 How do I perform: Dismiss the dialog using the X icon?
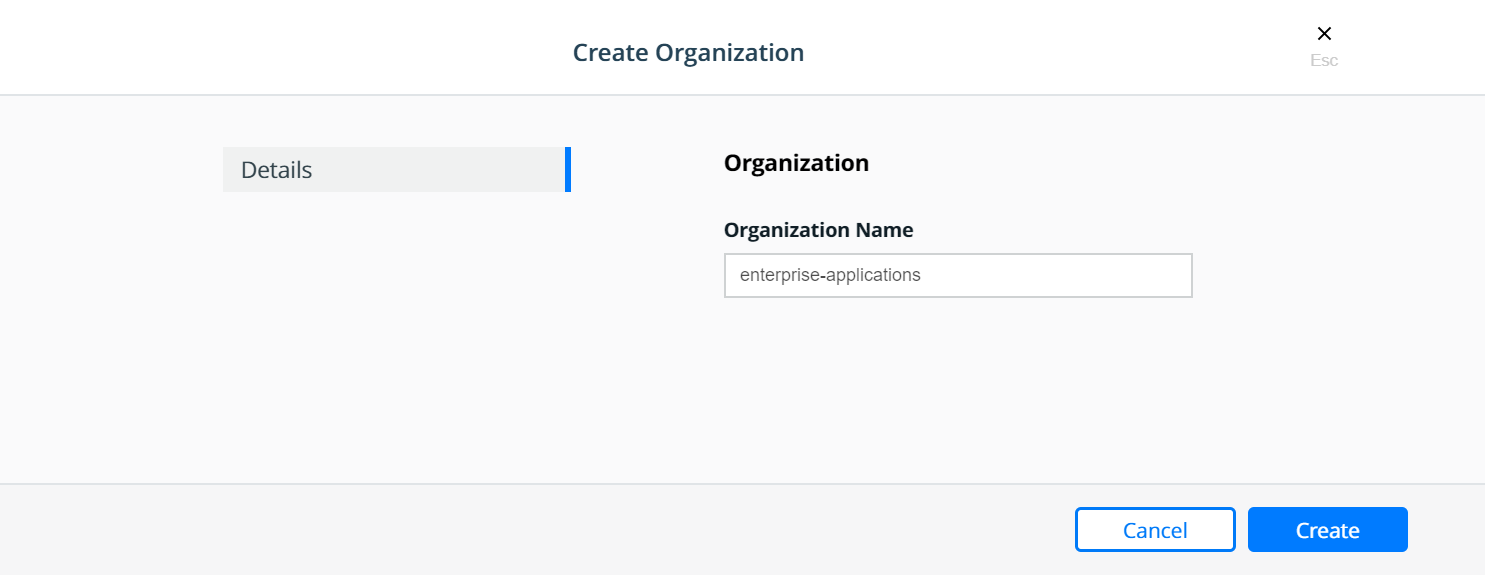[x=1324, y=34]
